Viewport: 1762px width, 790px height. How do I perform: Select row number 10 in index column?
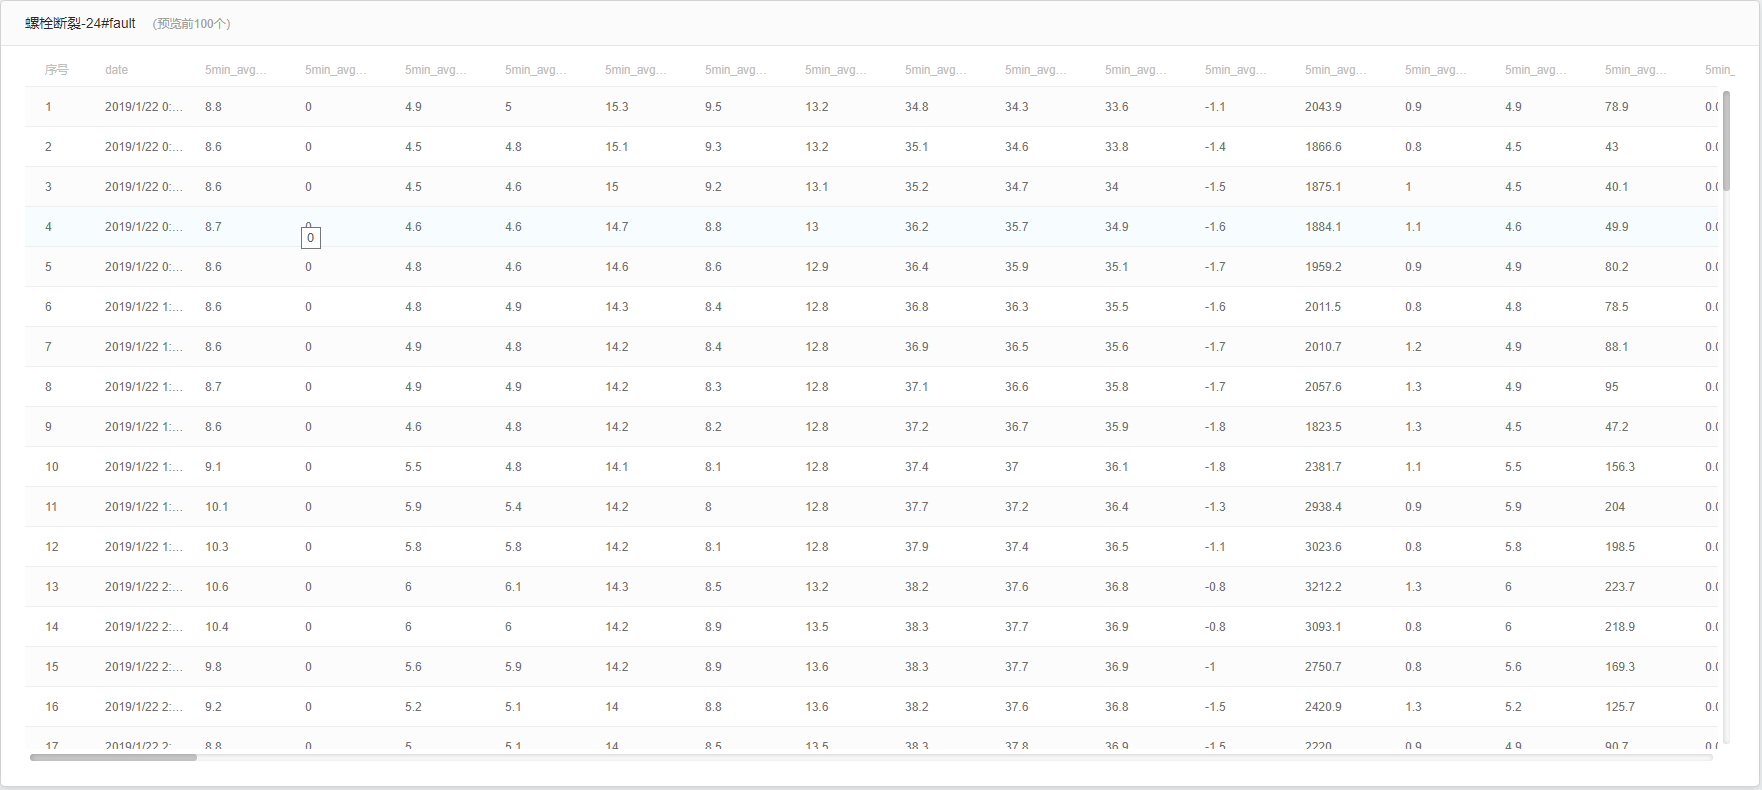(52, 467)
